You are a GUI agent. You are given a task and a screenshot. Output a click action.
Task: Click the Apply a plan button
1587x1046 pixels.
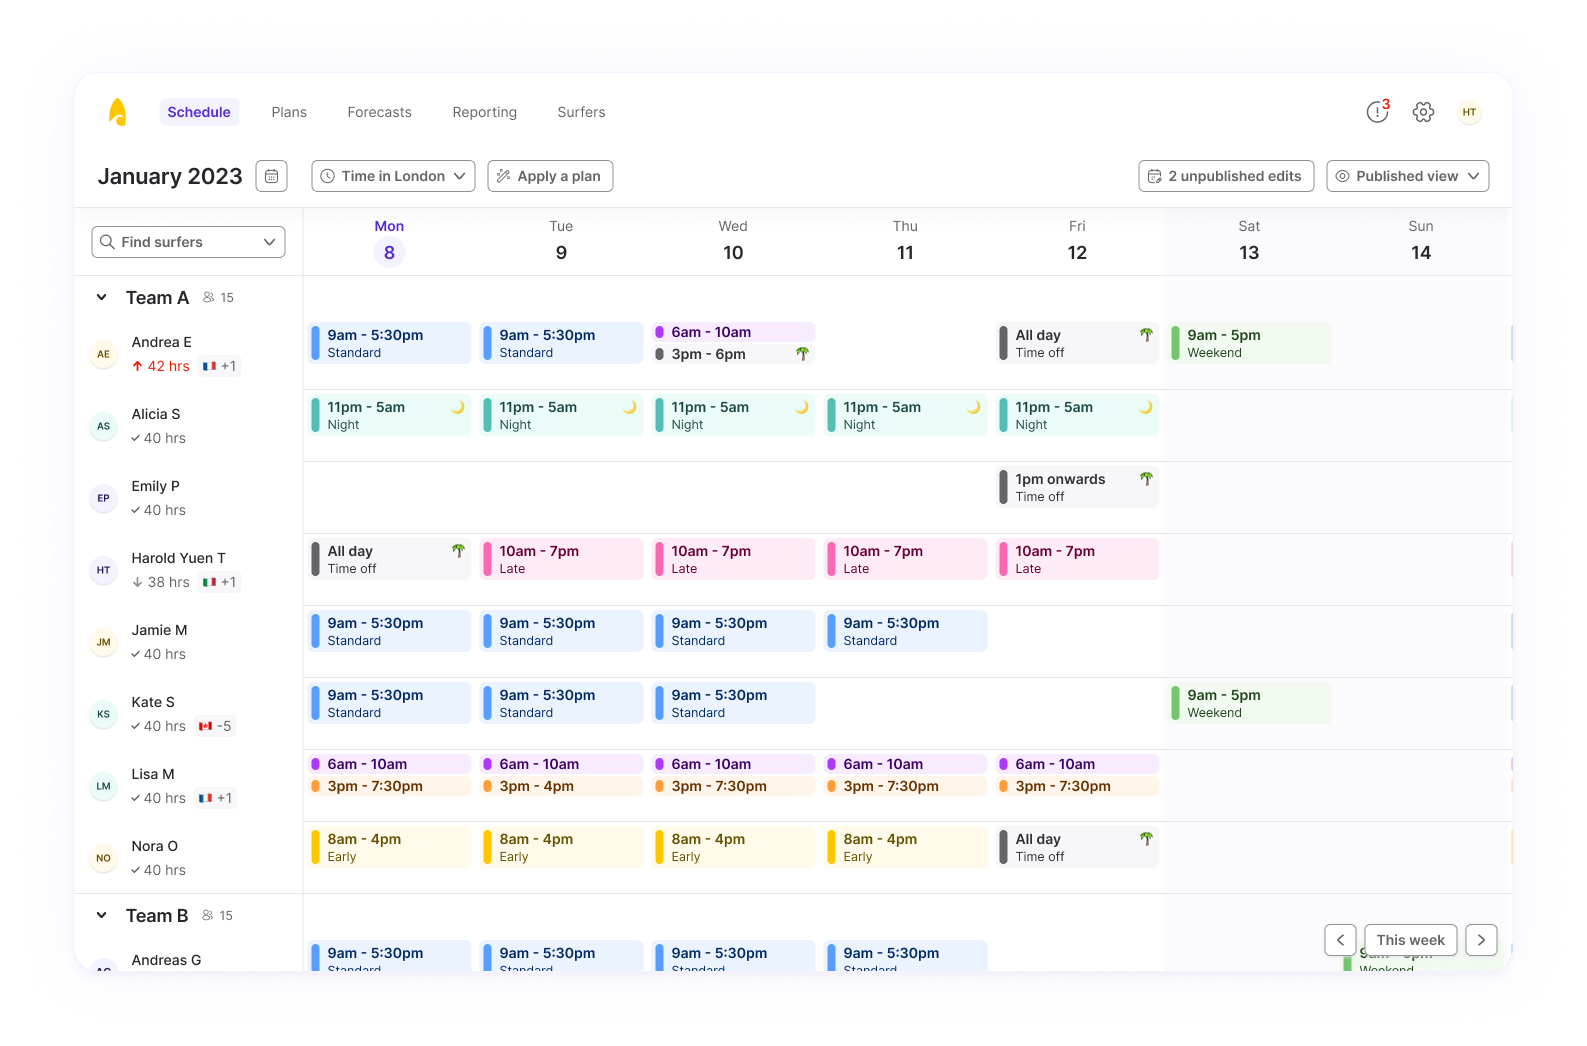point(550,176)
